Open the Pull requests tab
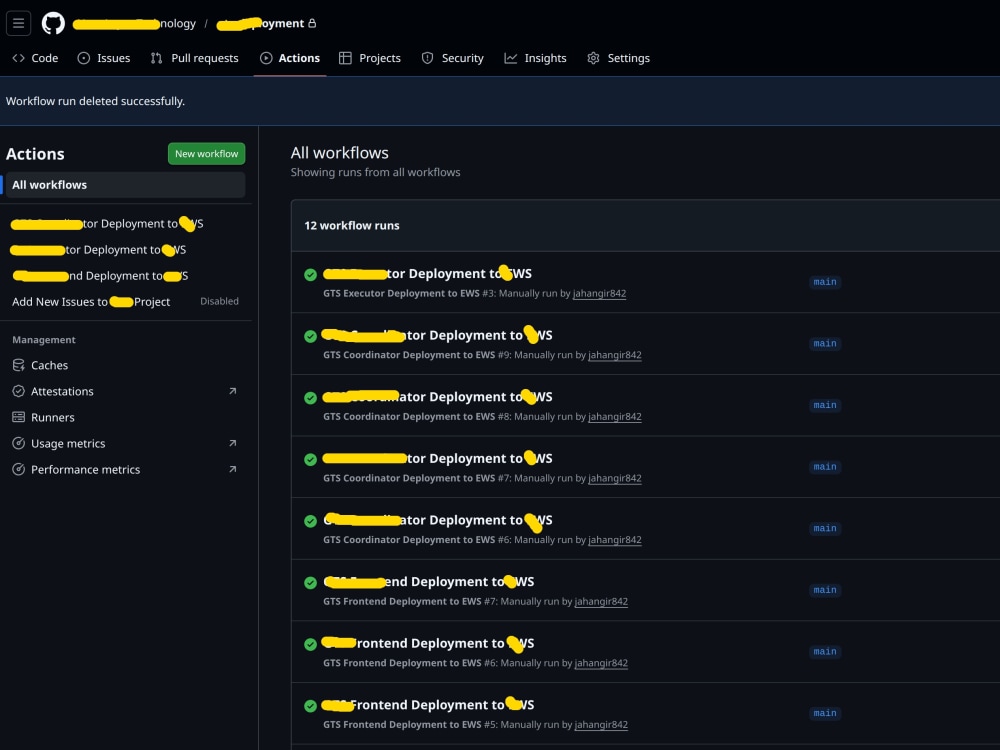This screenshot has height=750, width=1000. point(195,58)
